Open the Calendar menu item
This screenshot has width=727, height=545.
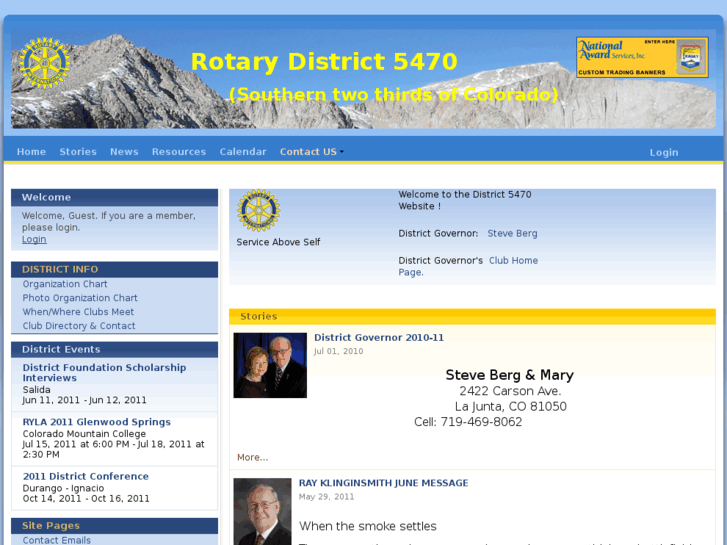[243, 152]
